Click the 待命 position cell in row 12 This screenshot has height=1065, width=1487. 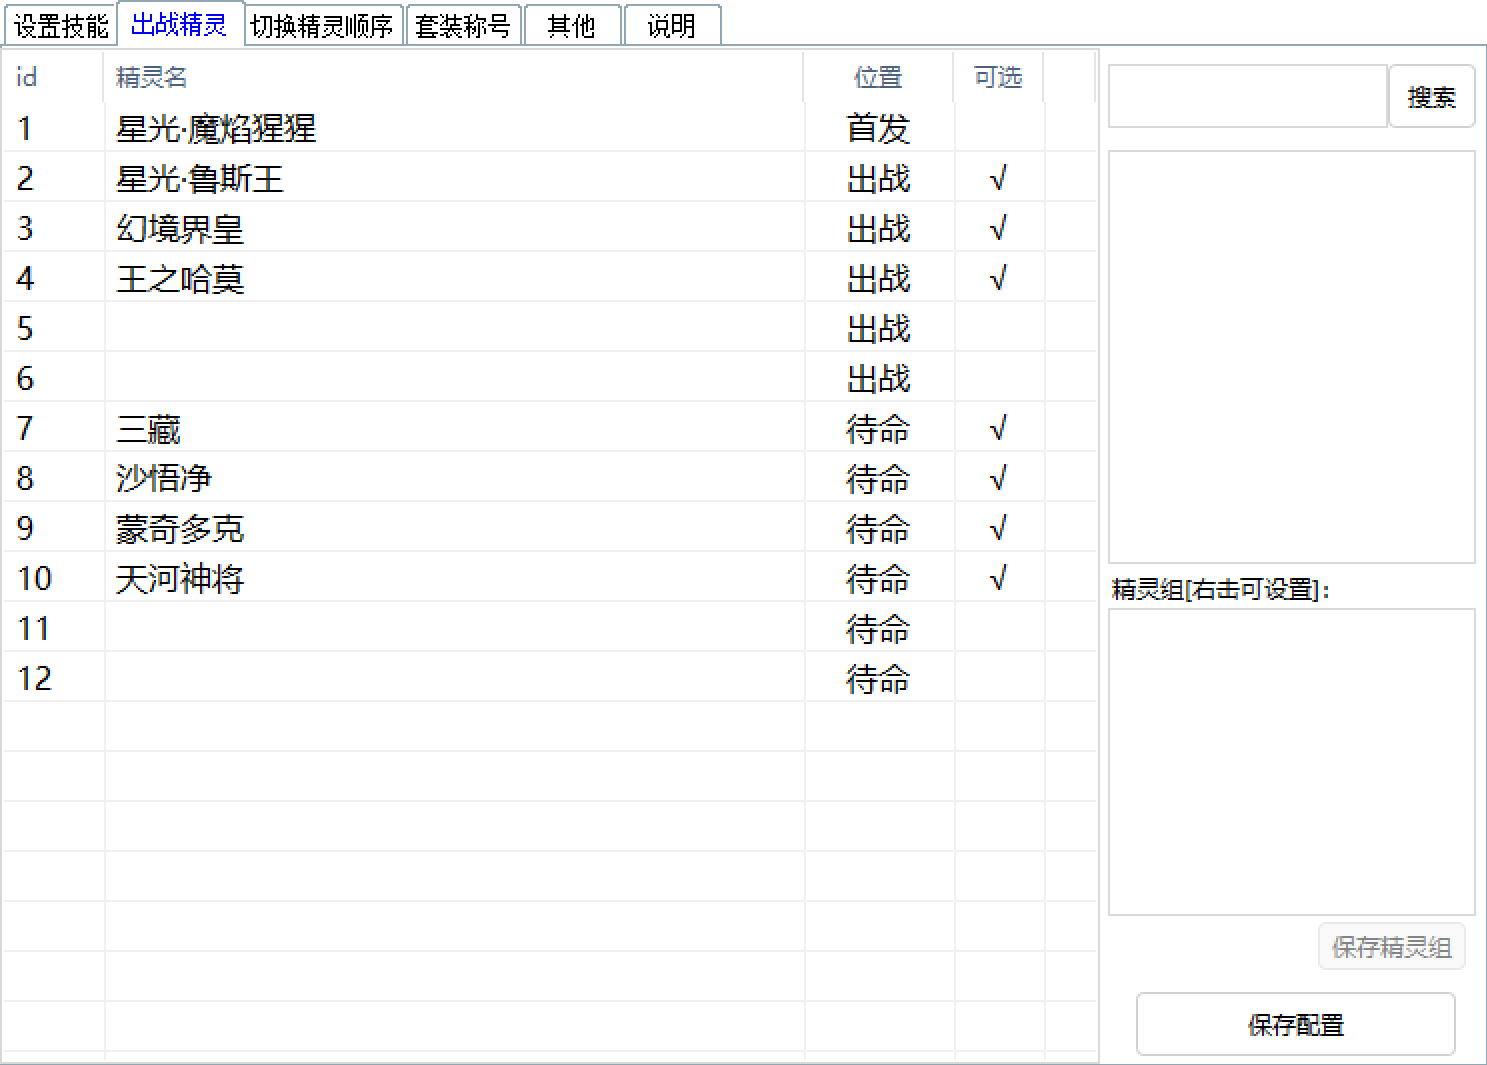[879, 678]
